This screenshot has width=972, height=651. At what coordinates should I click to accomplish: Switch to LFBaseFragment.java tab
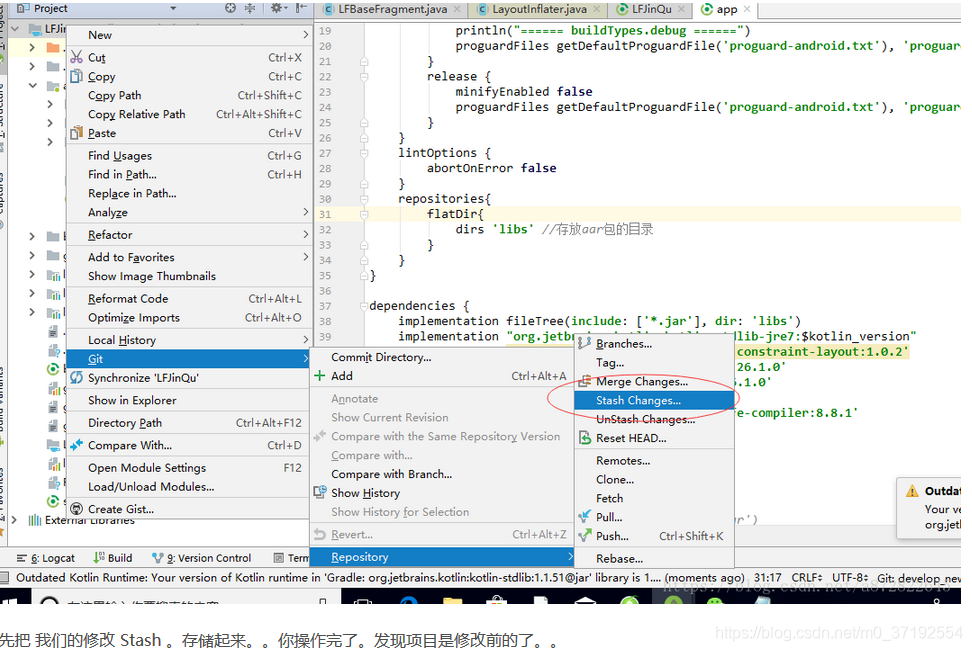pos(392,9)
